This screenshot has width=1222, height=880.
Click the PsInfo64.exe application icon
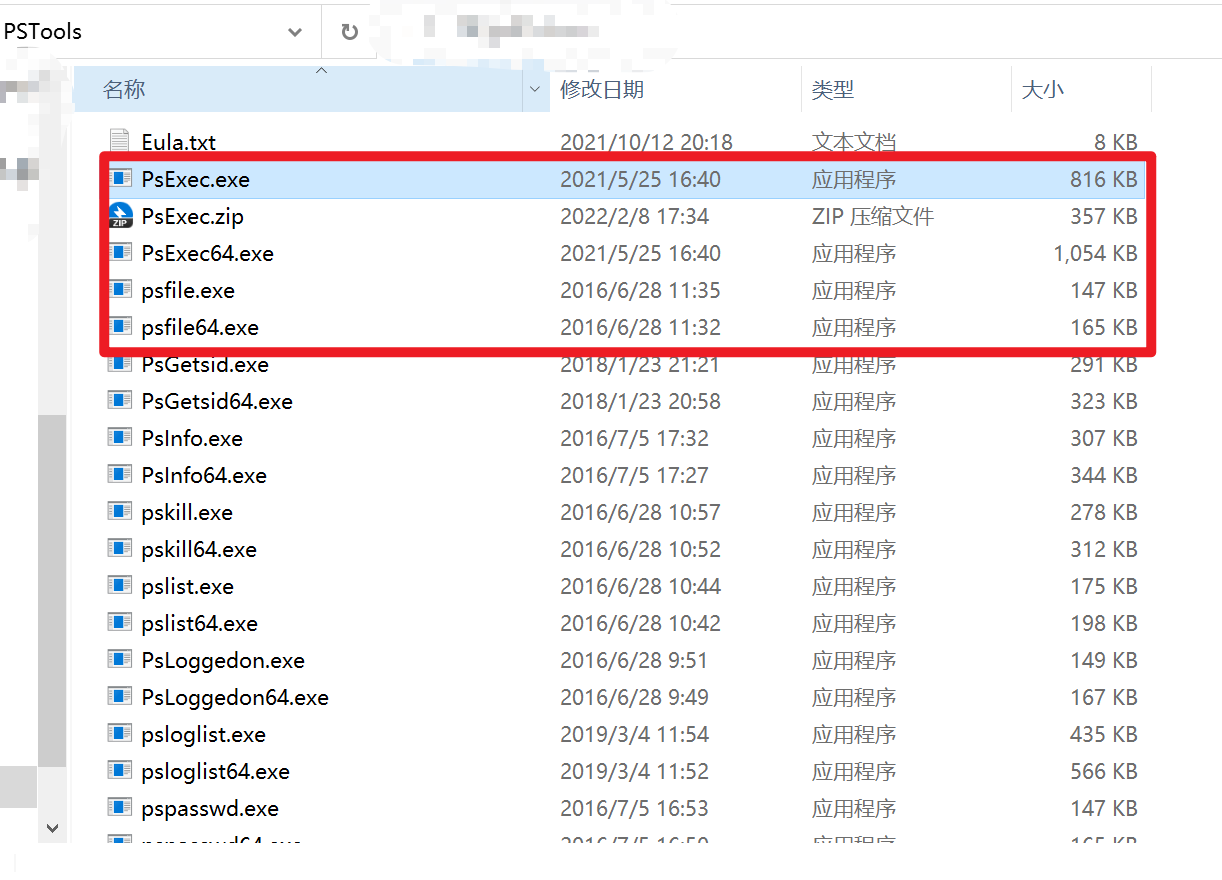120,475
